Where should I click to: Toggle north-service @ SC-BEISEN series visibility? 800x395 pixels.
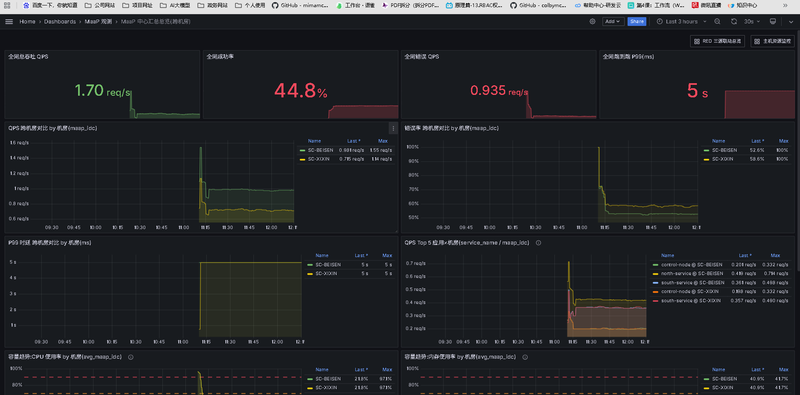692,274
